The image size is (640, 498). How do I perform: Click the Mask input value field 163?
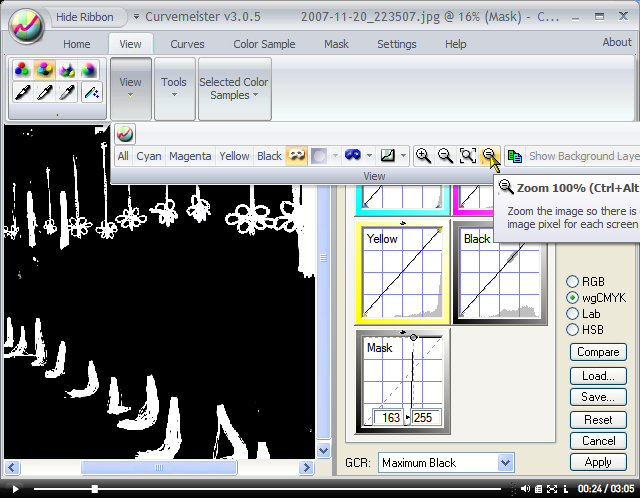click(x=388, y=418)
